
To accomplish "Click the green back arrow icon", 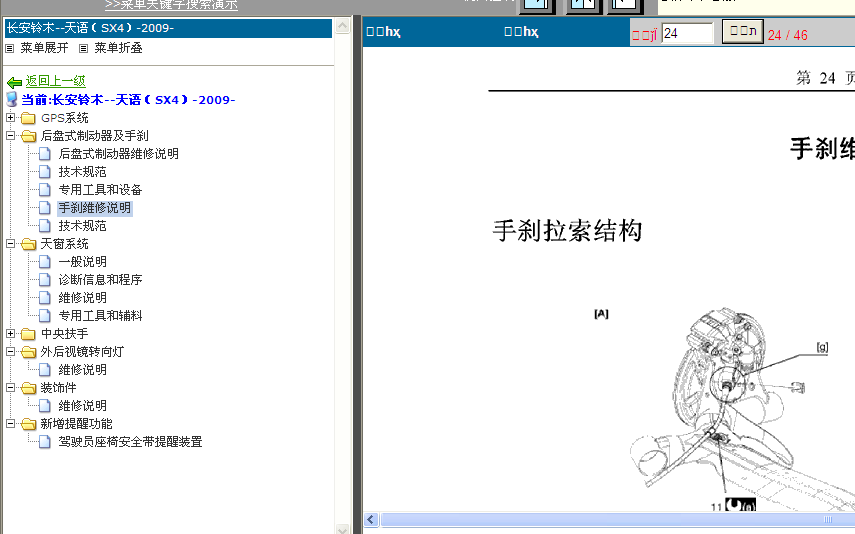I will tap(14, 82).
